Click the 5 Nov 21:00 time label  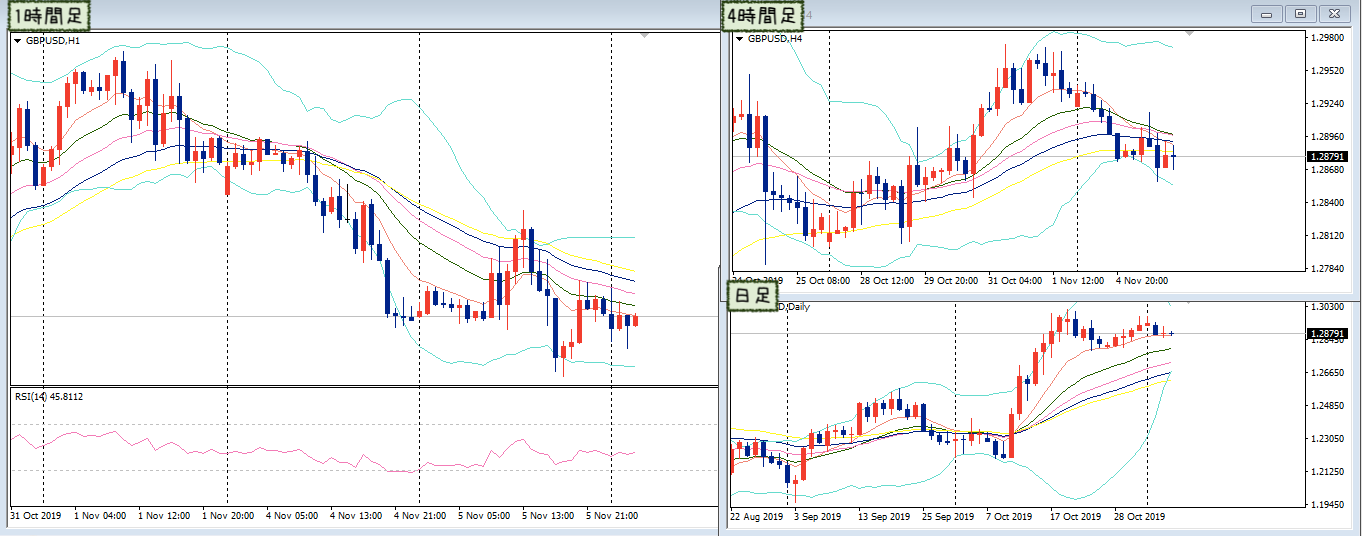point(612,516)
